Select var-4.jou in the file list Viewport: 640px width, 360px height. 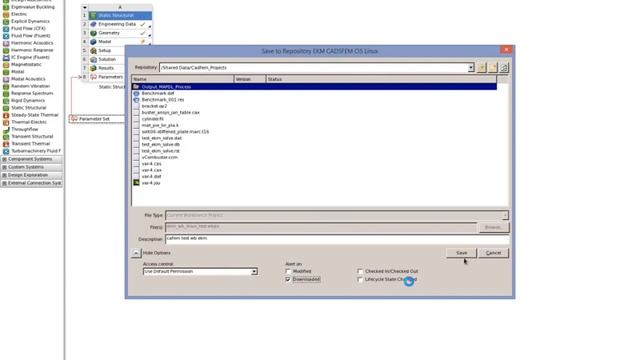(x=151, y=183)
